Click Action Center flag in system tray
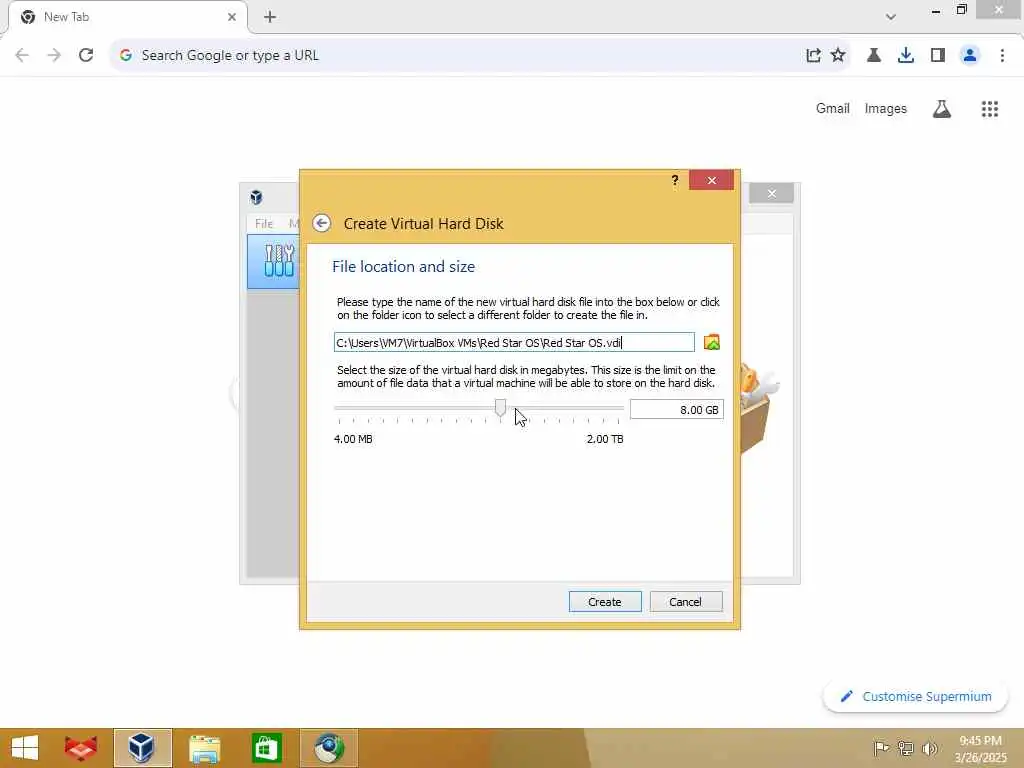Image resolution: width=1024 pixels, height=768 pixels. (x=881, y=748)
